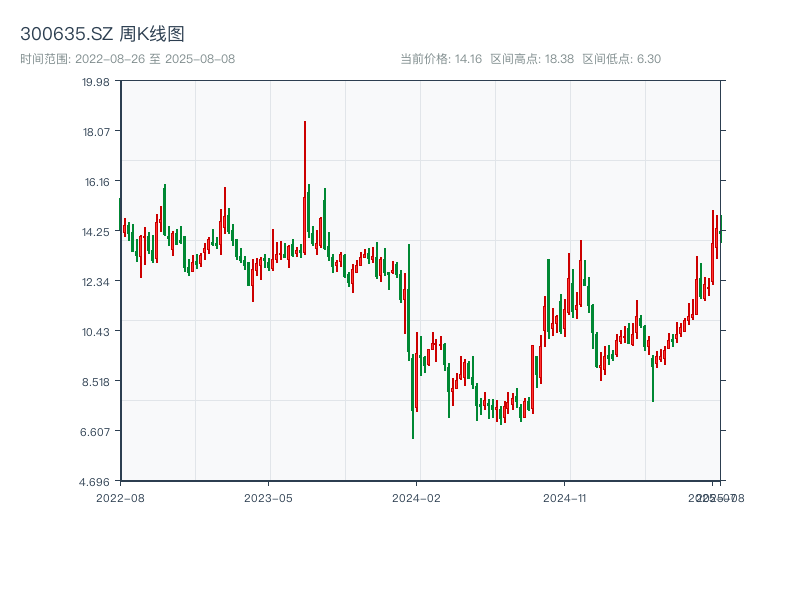The width and height of the screenshot is (800, 600).
Task: Click the 2022-08 x-axis date label
Action: (120, 497)
